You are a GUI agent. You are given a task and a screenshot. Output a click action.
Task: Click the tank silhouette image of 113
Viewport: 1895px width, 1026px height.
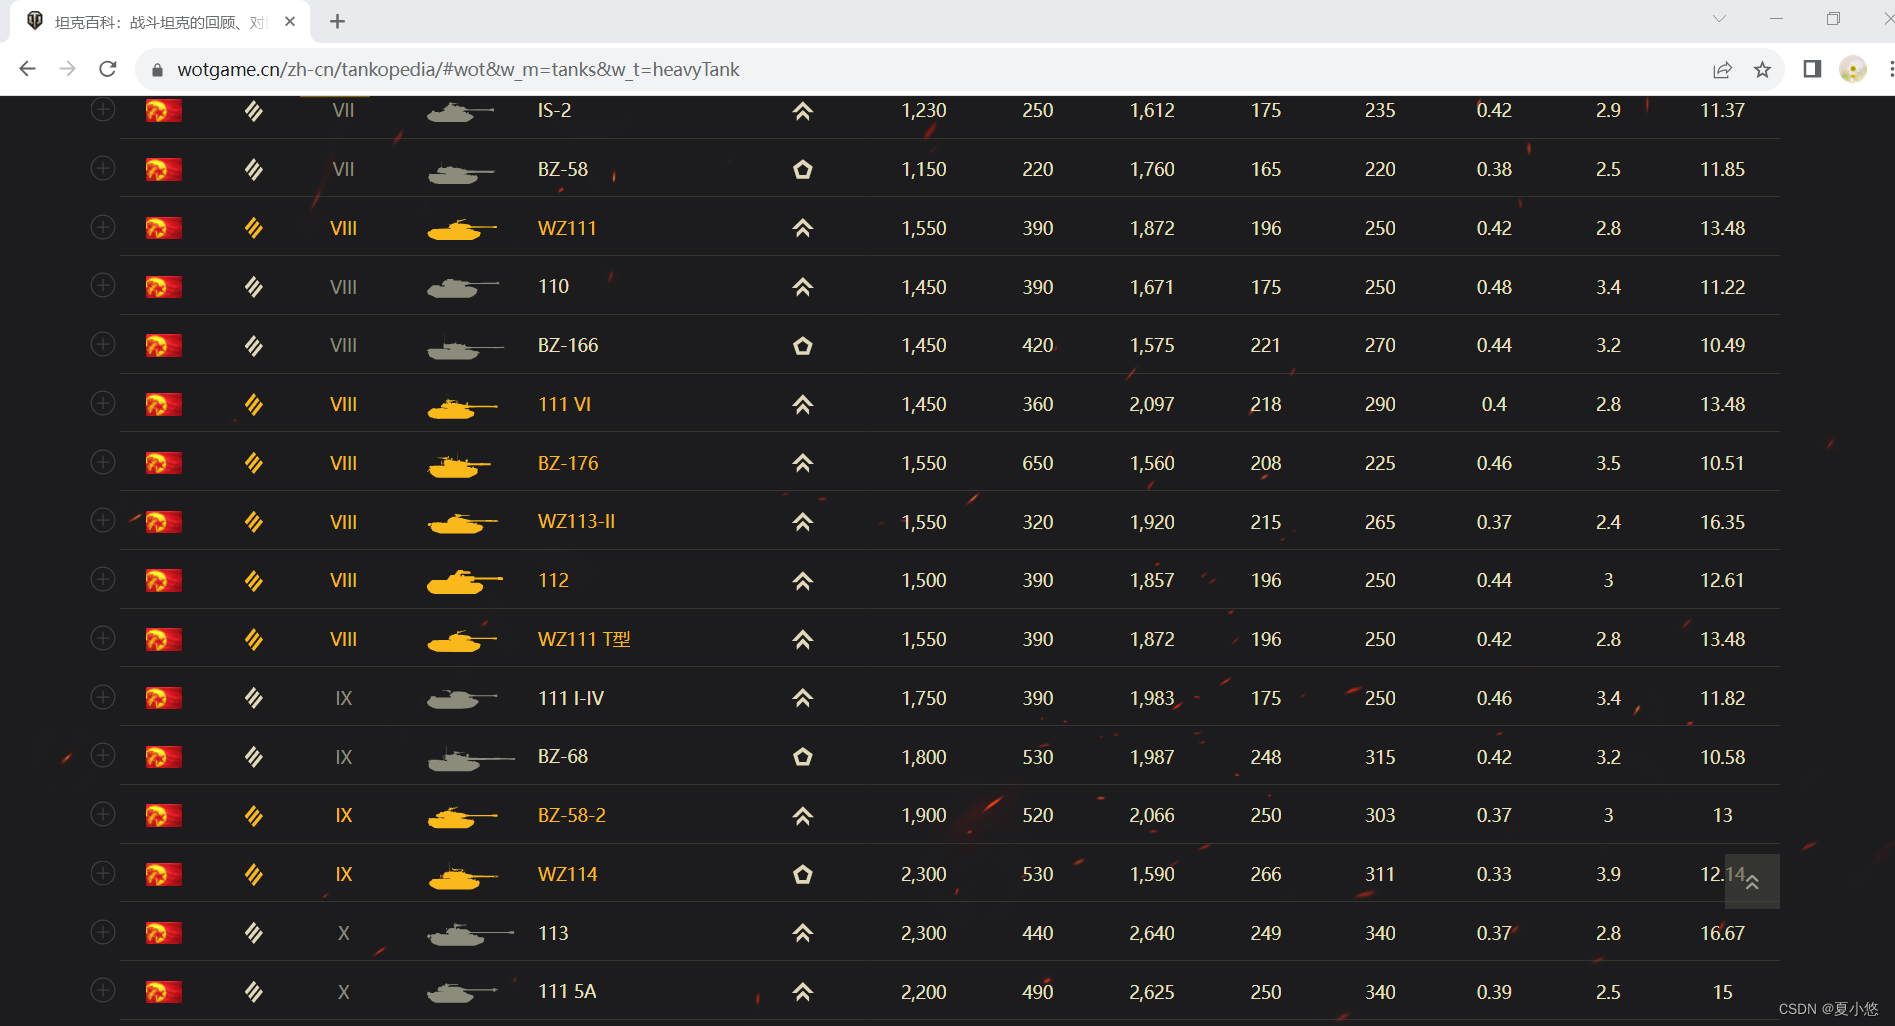click(470, 934)
